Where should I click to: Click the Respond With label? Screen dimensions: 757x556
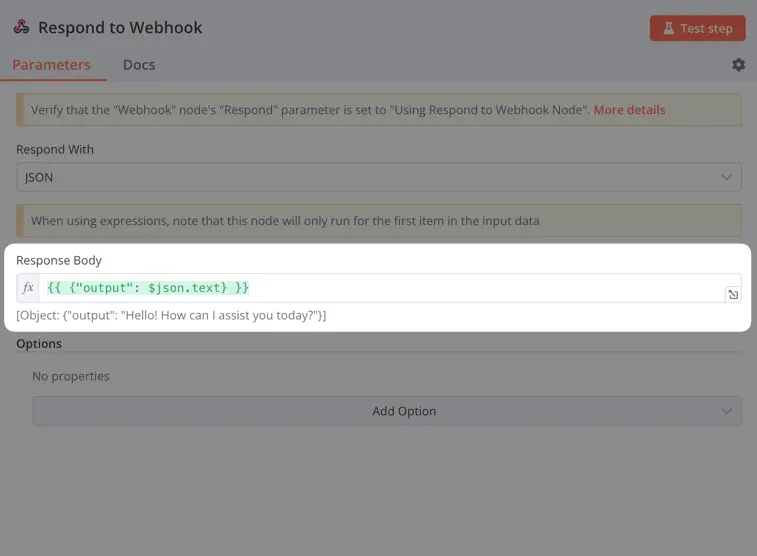(55, 150)
